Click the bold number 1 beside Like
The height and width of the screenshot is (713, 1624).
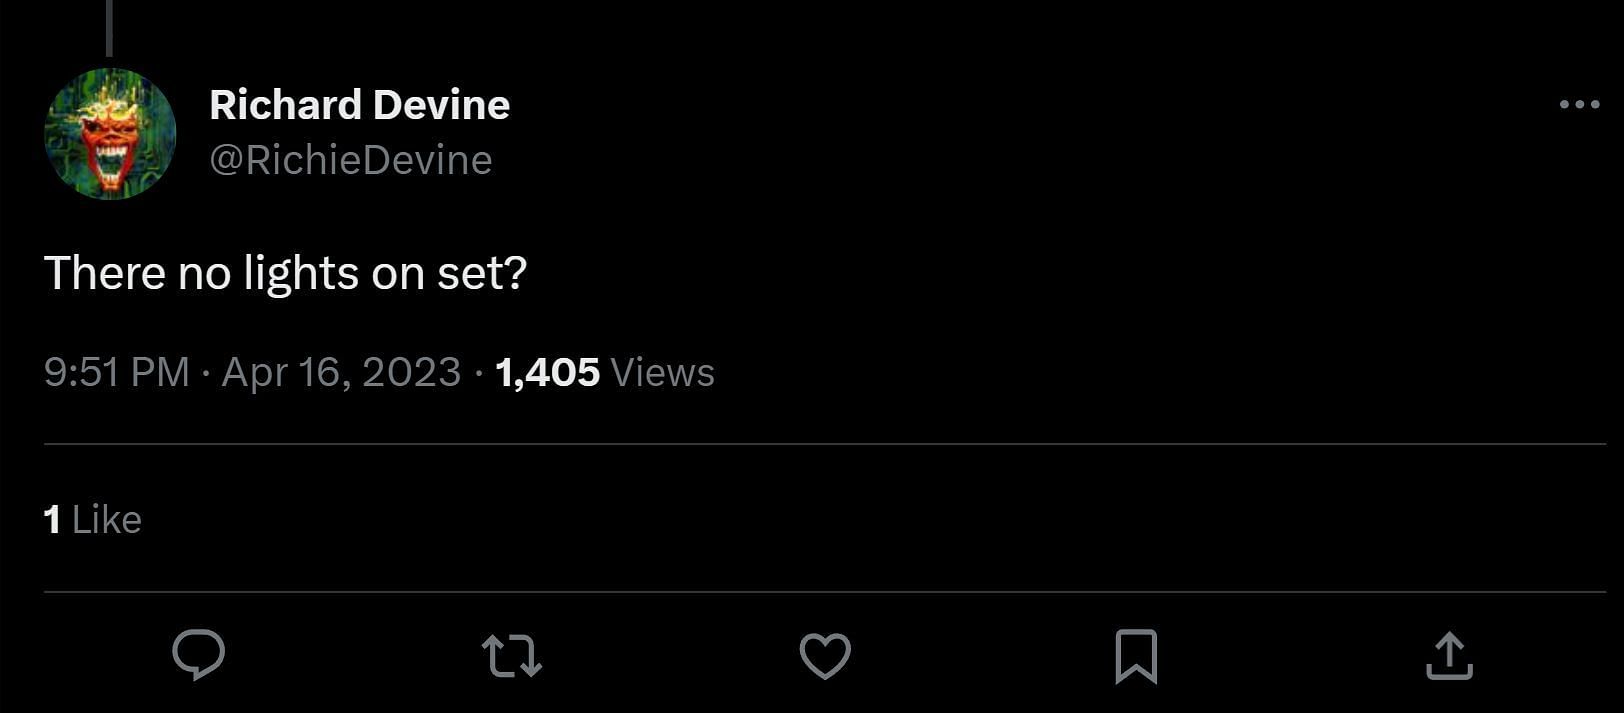tap(53, 520)
